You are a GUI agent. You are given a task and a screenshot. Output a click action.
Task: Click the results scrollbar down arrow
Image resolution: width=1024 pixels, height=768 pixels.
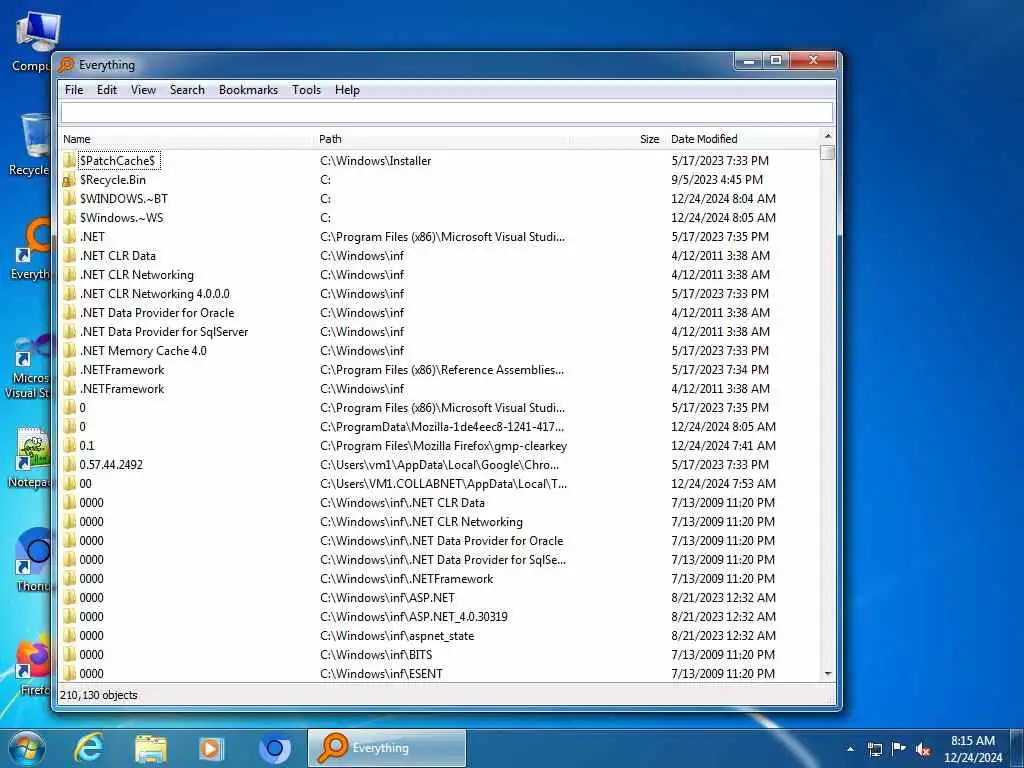pyautogui.click(x=827, y=673)
